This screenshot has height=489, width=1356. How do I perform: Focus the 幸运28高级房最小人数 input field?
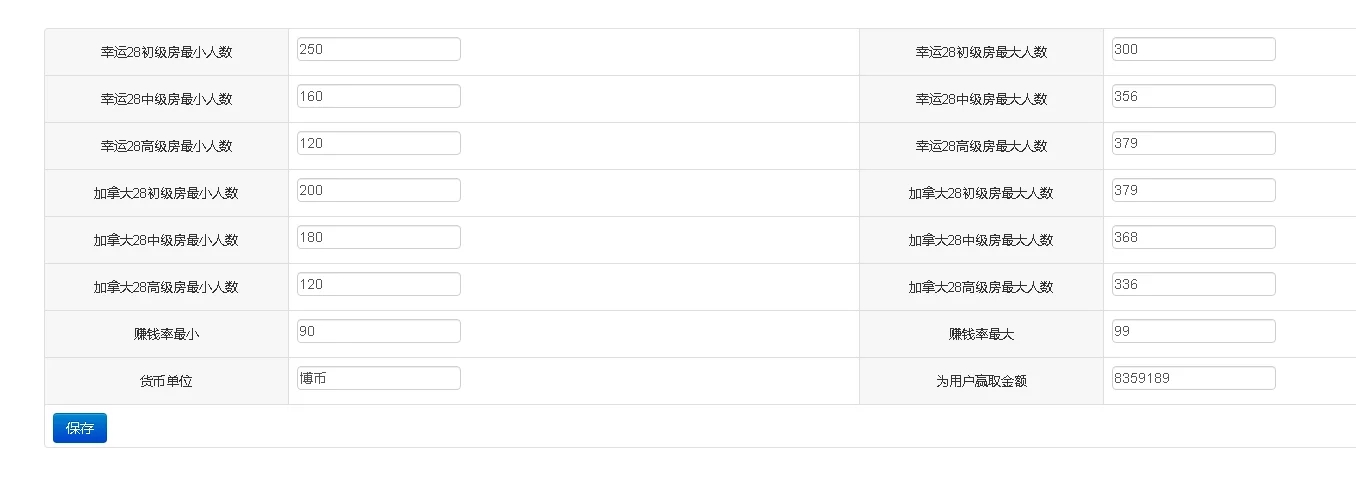point(379,143)
